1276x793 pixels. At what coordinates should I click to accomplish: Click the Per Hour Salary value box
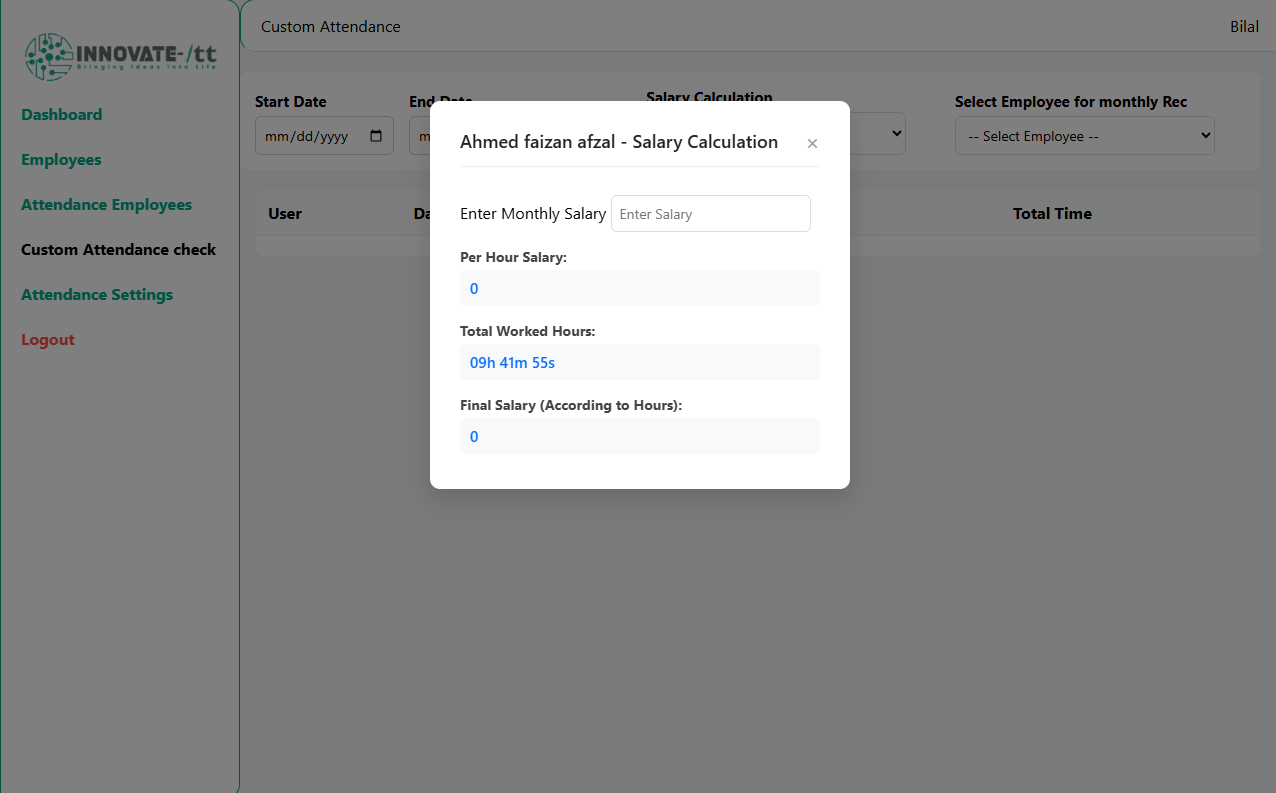pyautogui.click(x=639, y=289)
